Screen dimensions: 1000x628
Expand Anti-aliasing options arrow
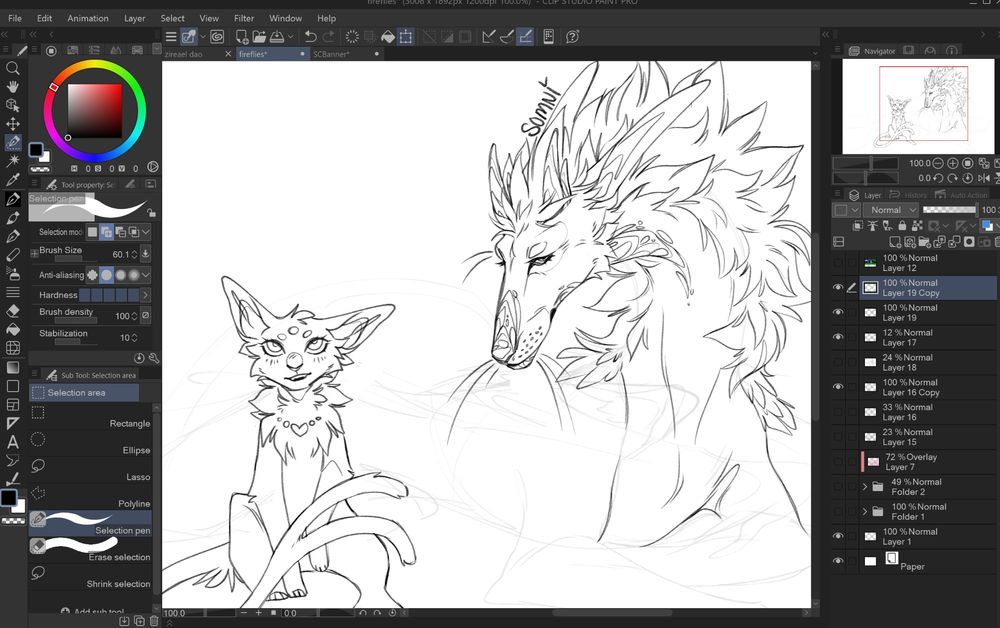pos(146,275)
